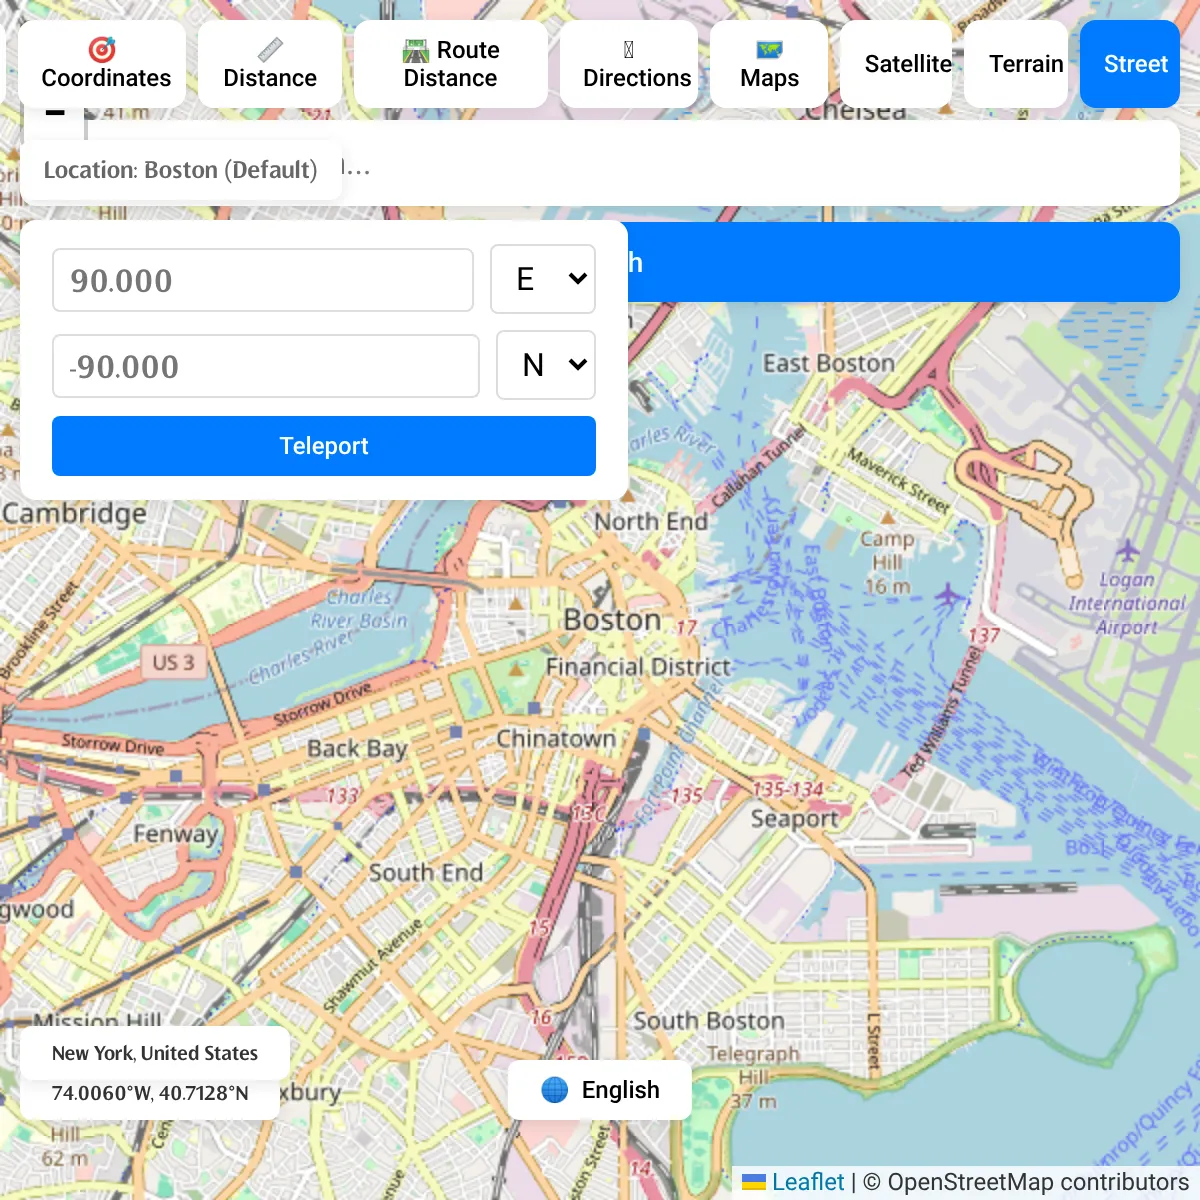Screen dimensions: 1200x1200
Task: Click the North End map label
Action: pos(651,521)
